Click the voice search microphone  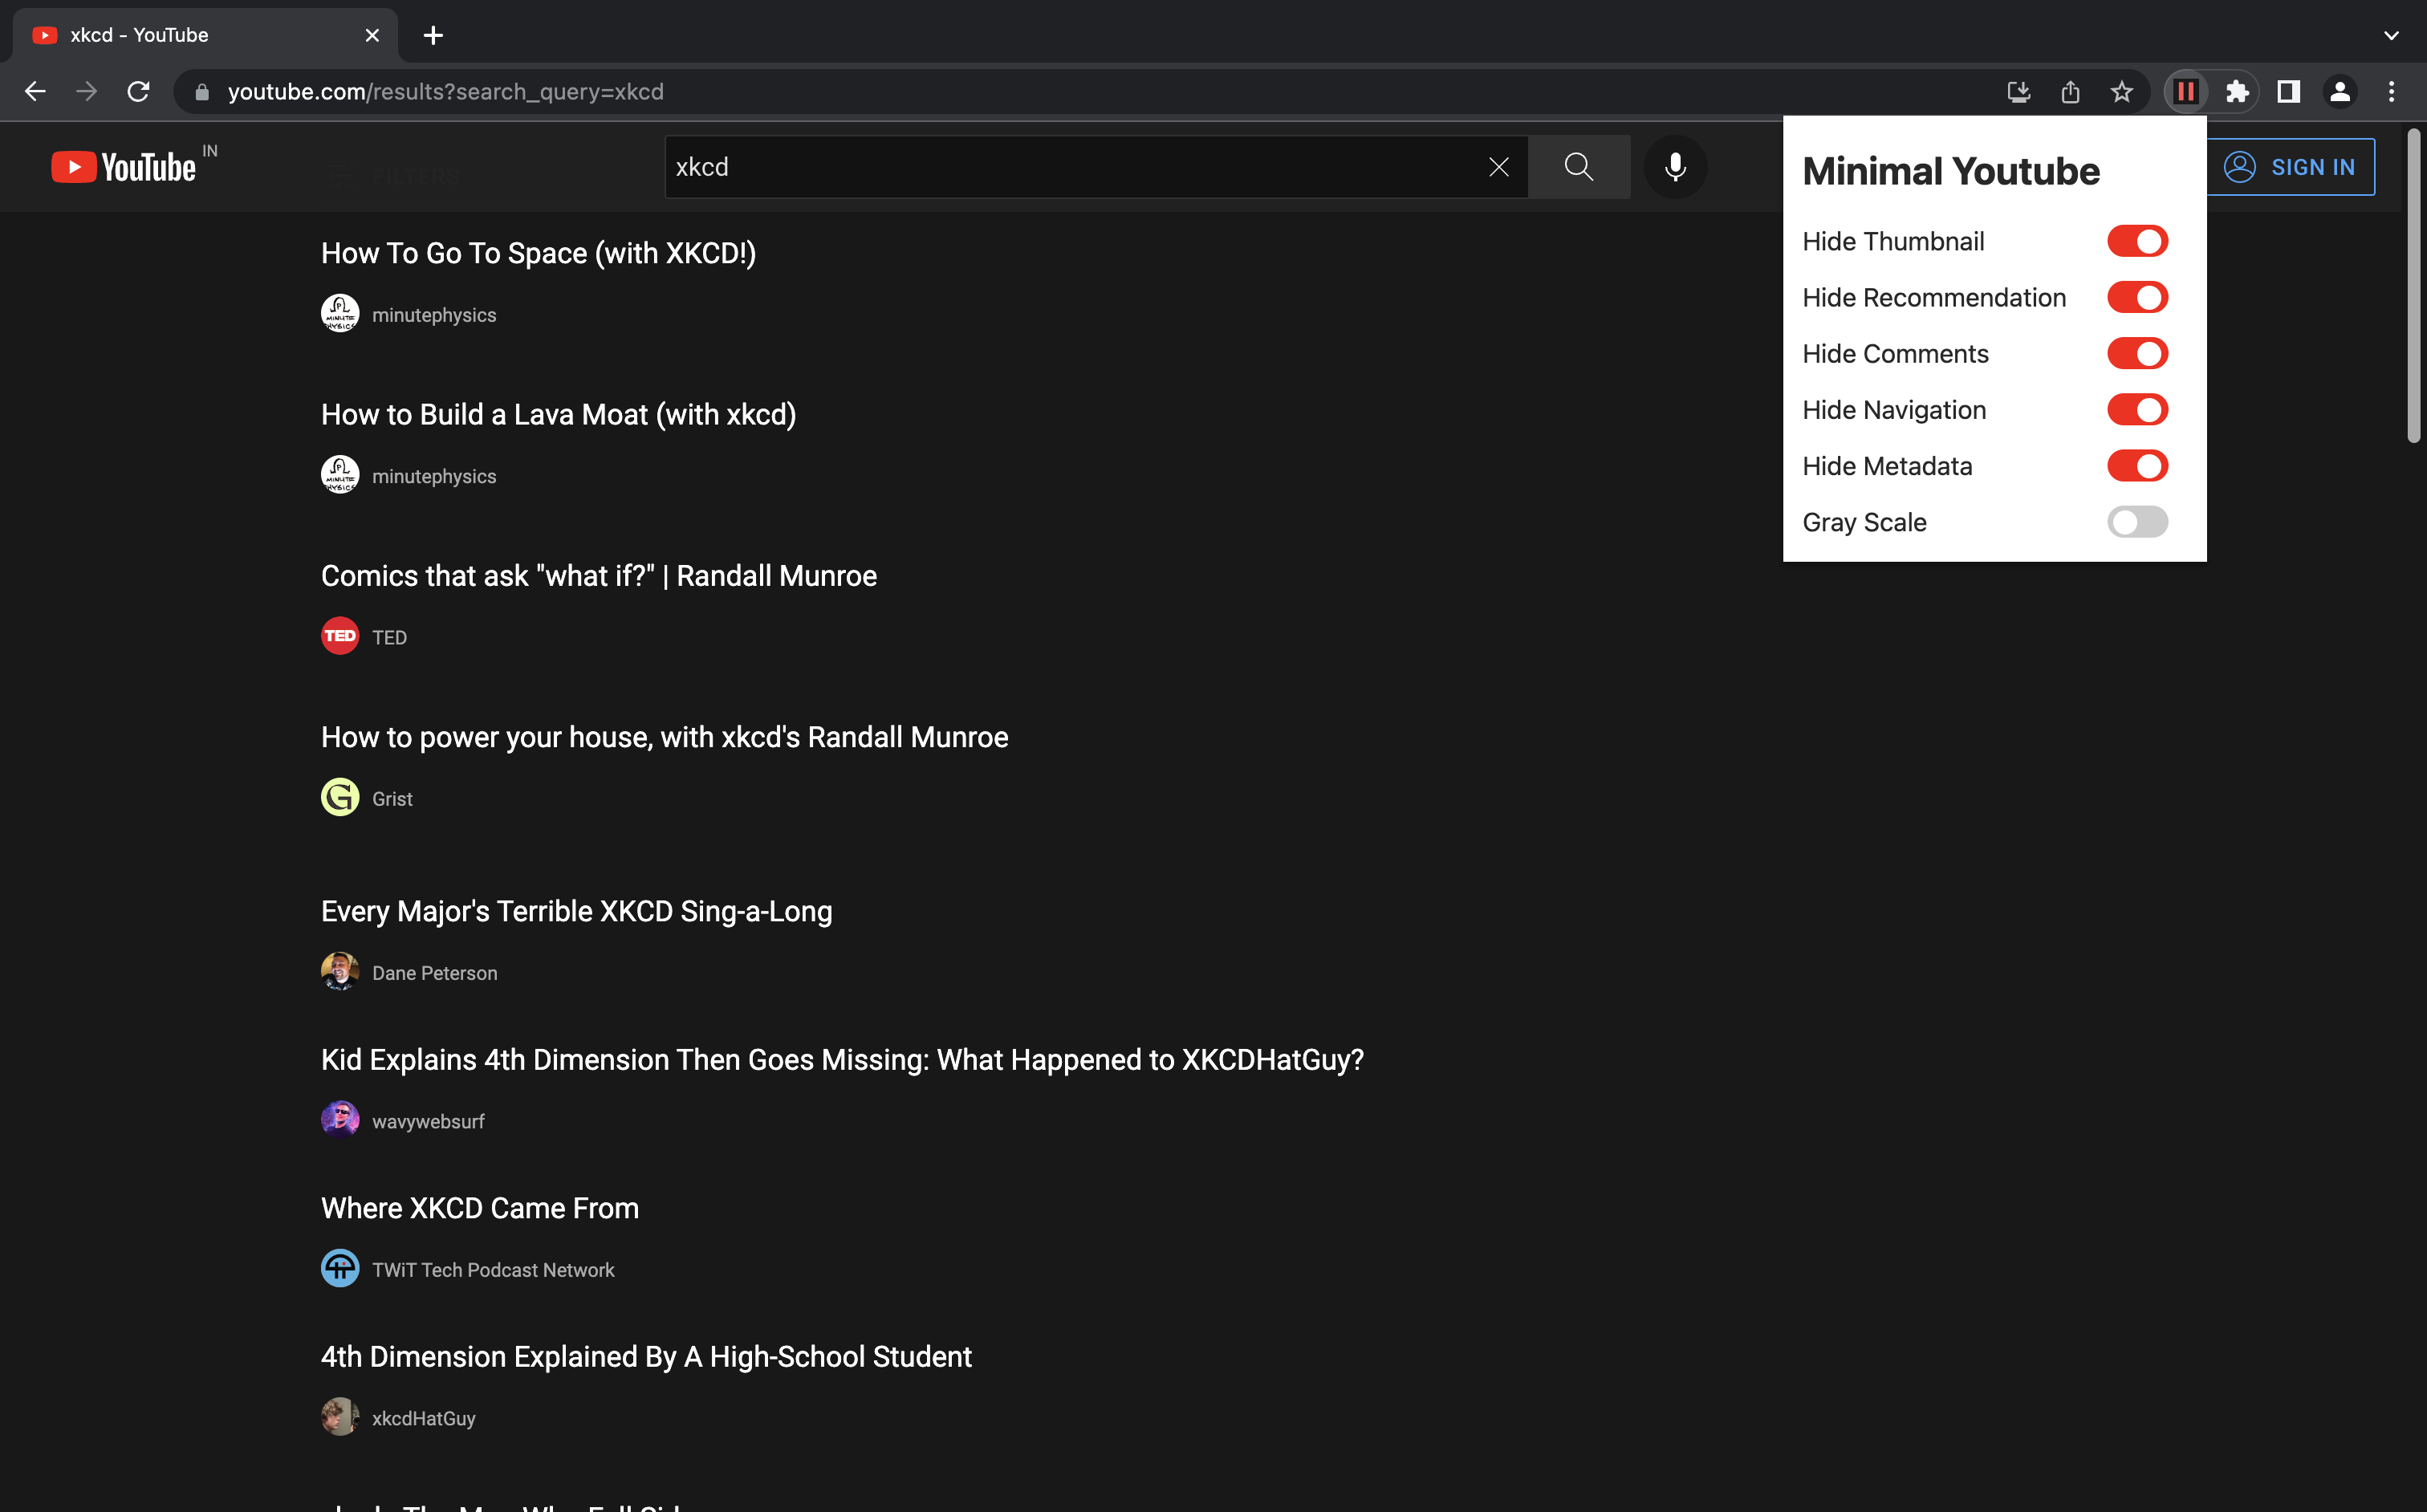[x=1675, y=167]
